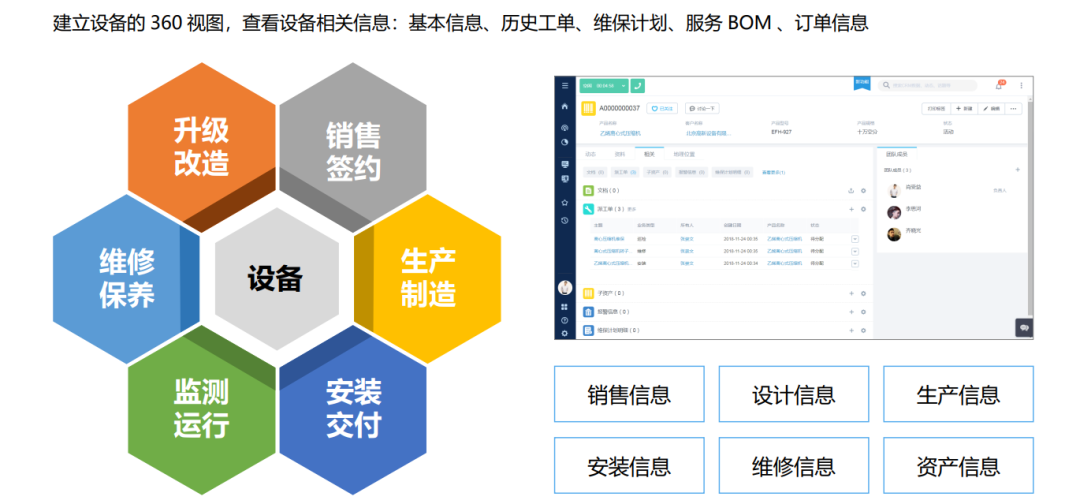Click the blue 安装交付 hexagon
Screen dimensions: 1080x504
pyautogui.click(x=353, y=410)
